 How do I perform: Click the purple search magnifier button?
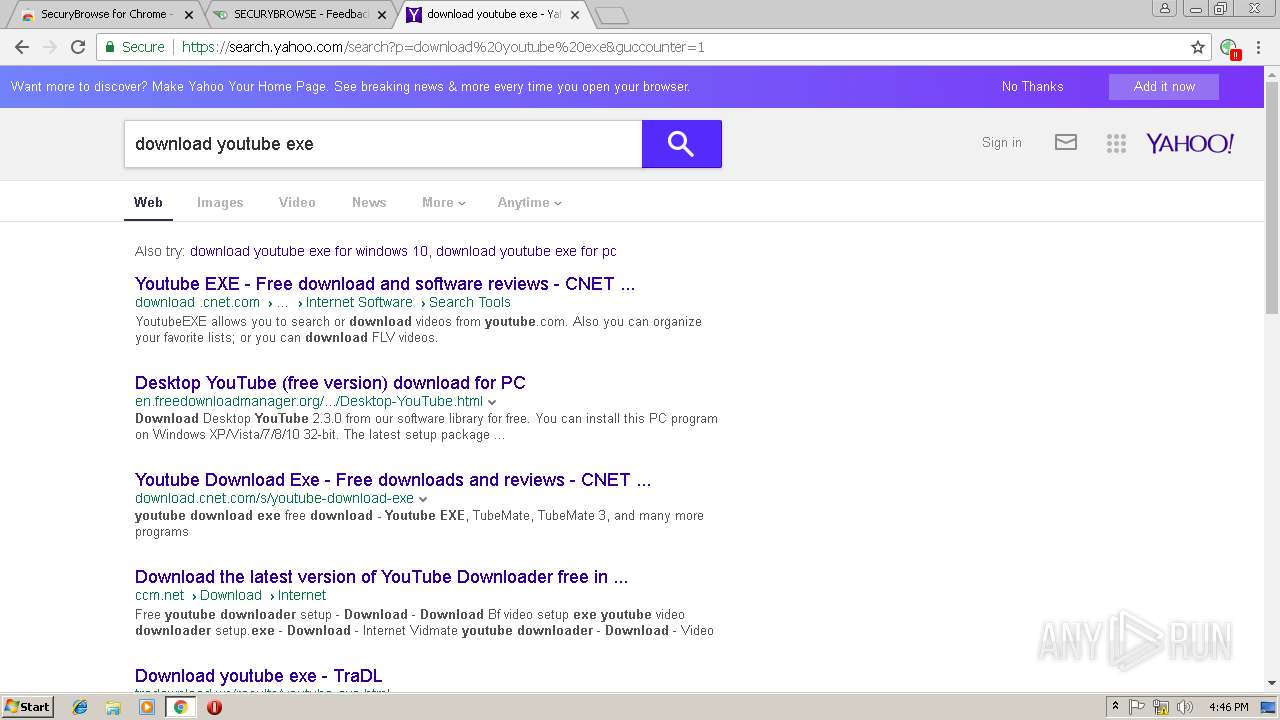coord(681,144)
